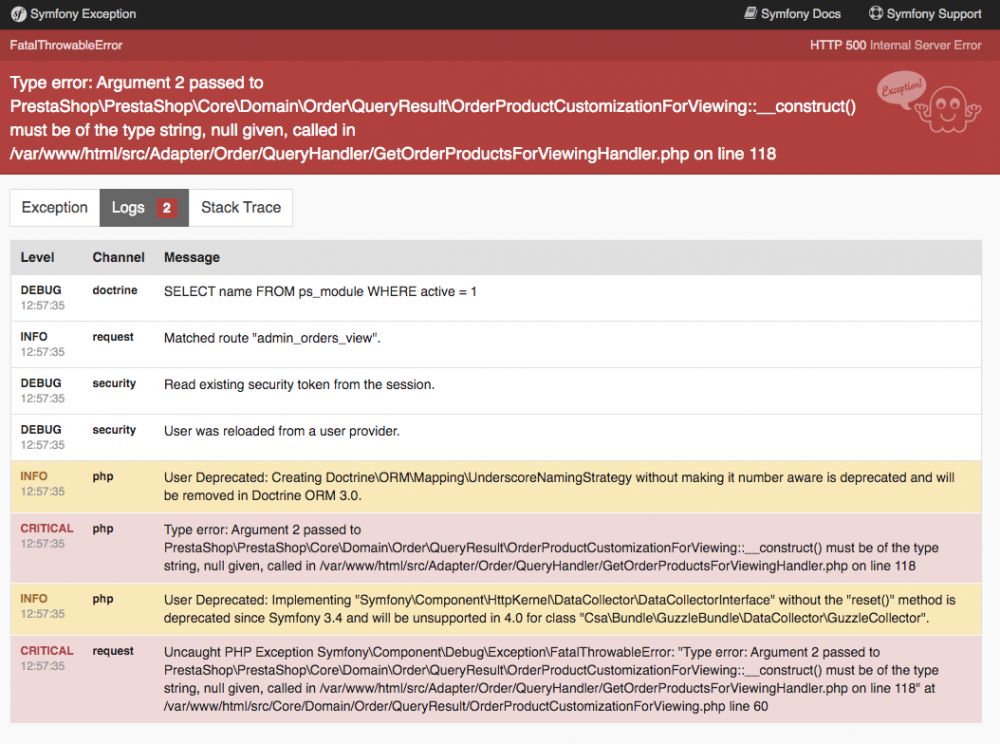Screen dimensions: 1000x744
Task: Click the UnderscoreNamingStrategy deprecation message
Action: coord(559,486)
